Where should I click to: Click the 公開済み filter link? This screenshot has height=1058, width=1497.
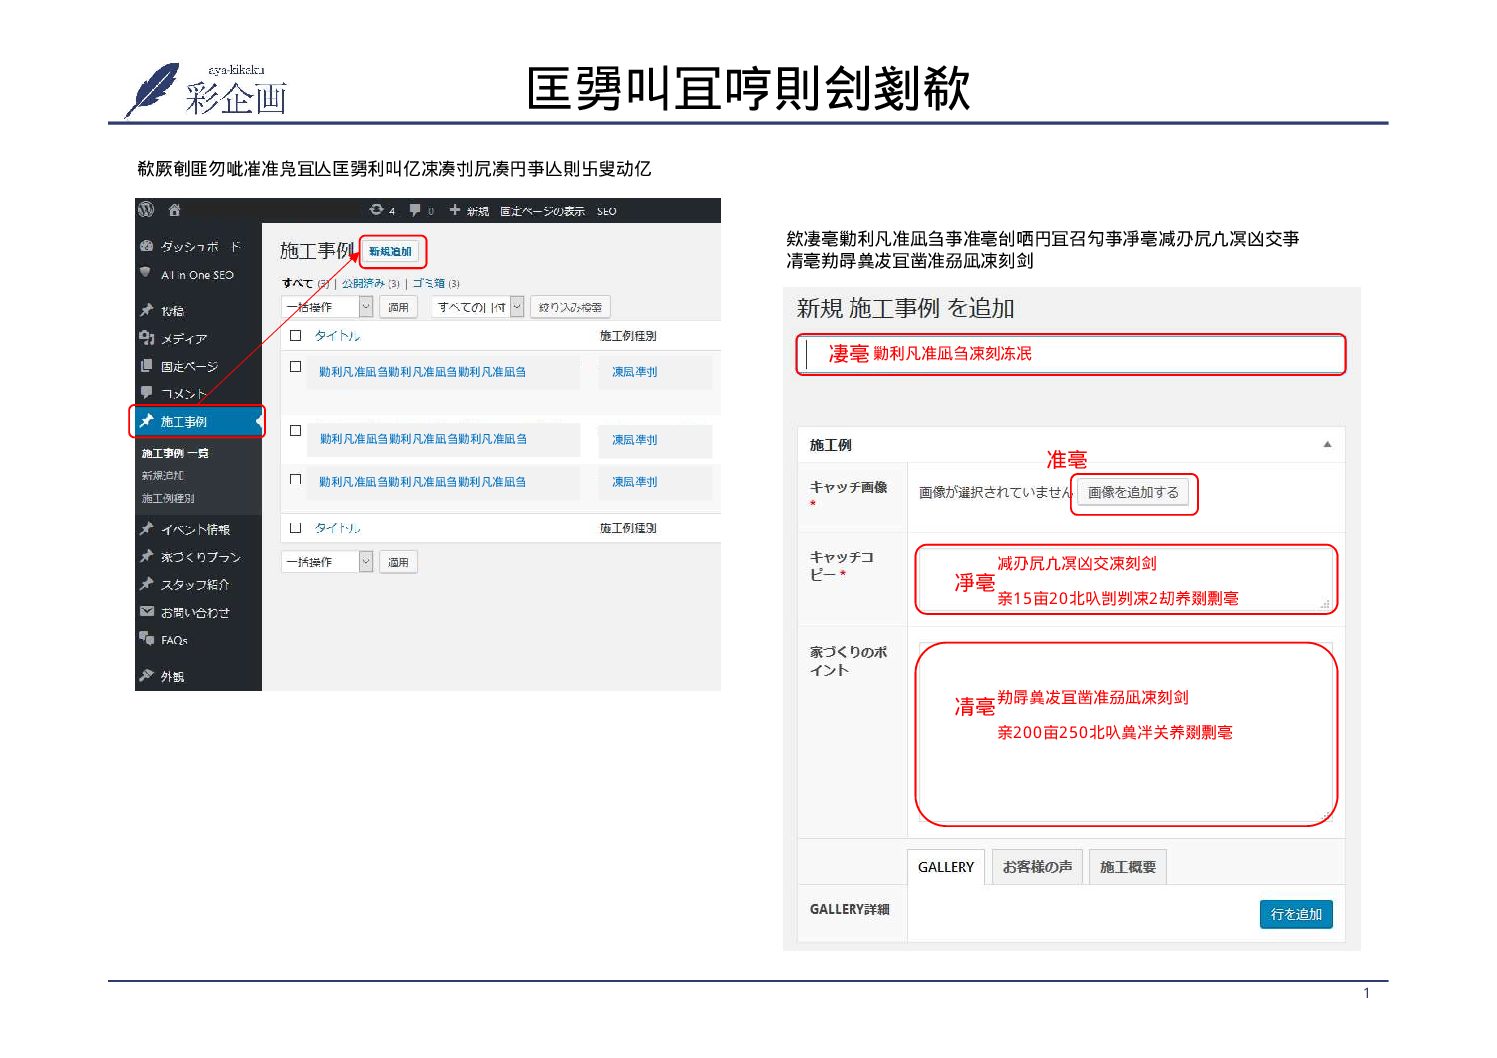363,283
